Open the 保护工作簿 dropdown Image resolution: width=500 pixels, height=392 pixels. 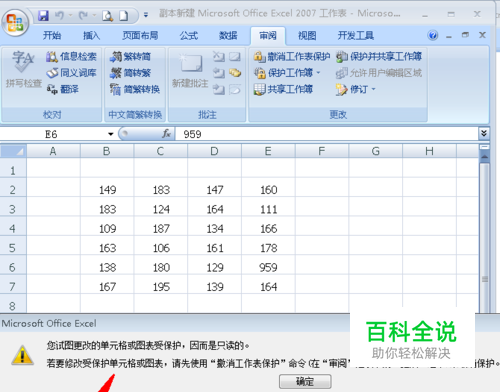287,73
